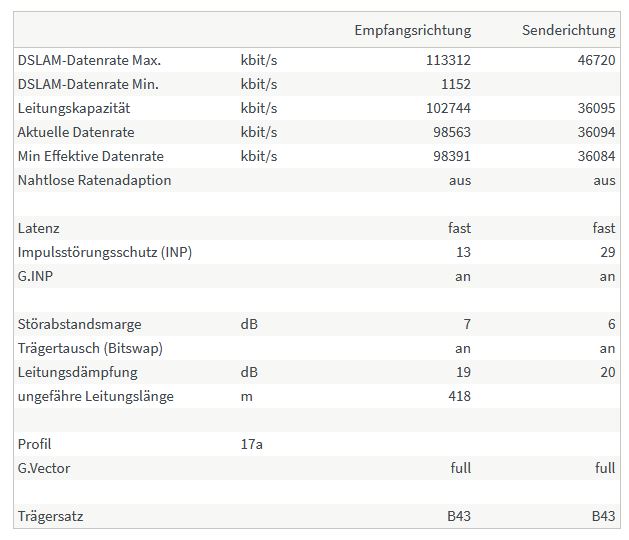629x540 pixels.
Task: Select the Trägertausch (Bitswap) label
Action: pos(90,348)
